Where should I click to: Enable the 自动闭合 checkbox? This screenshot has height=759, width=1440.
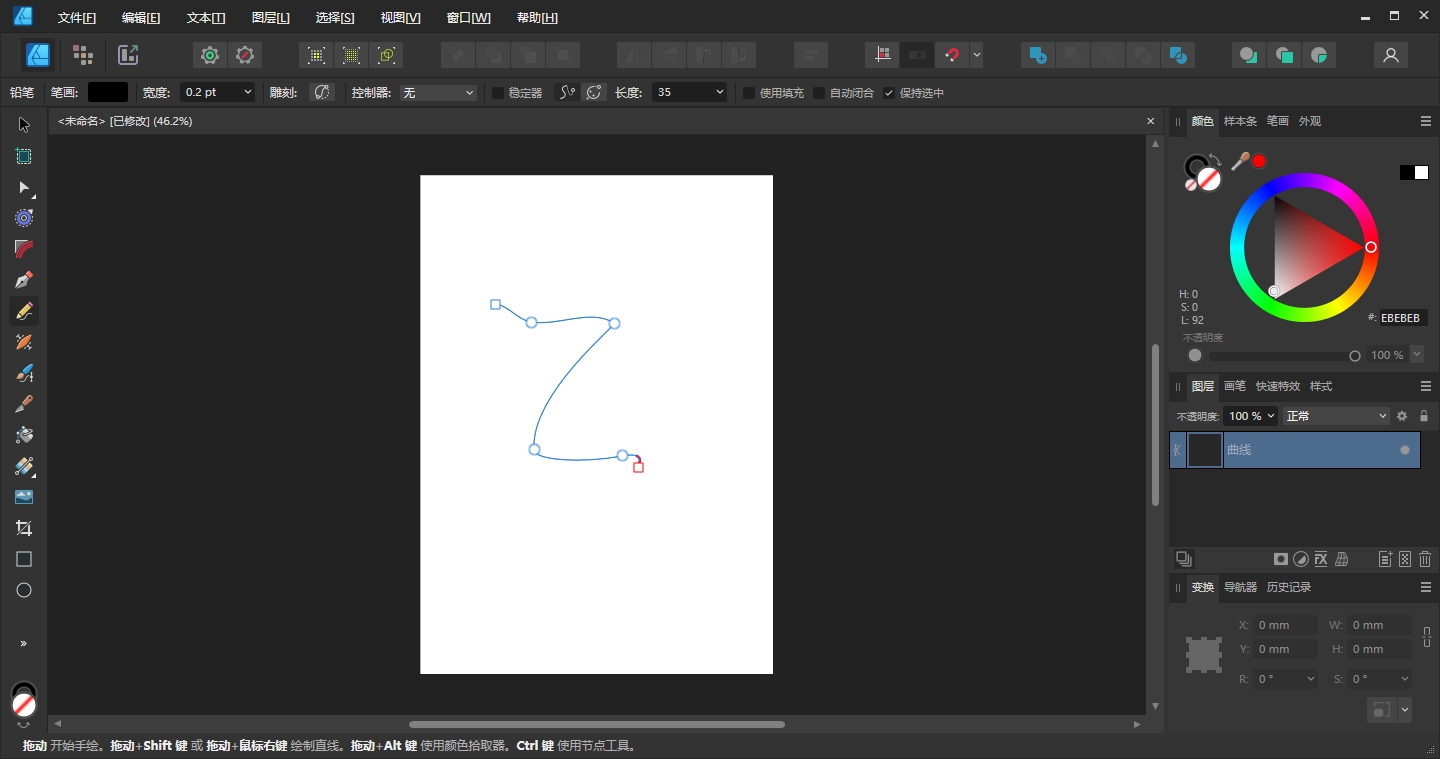tap(819, 93)
